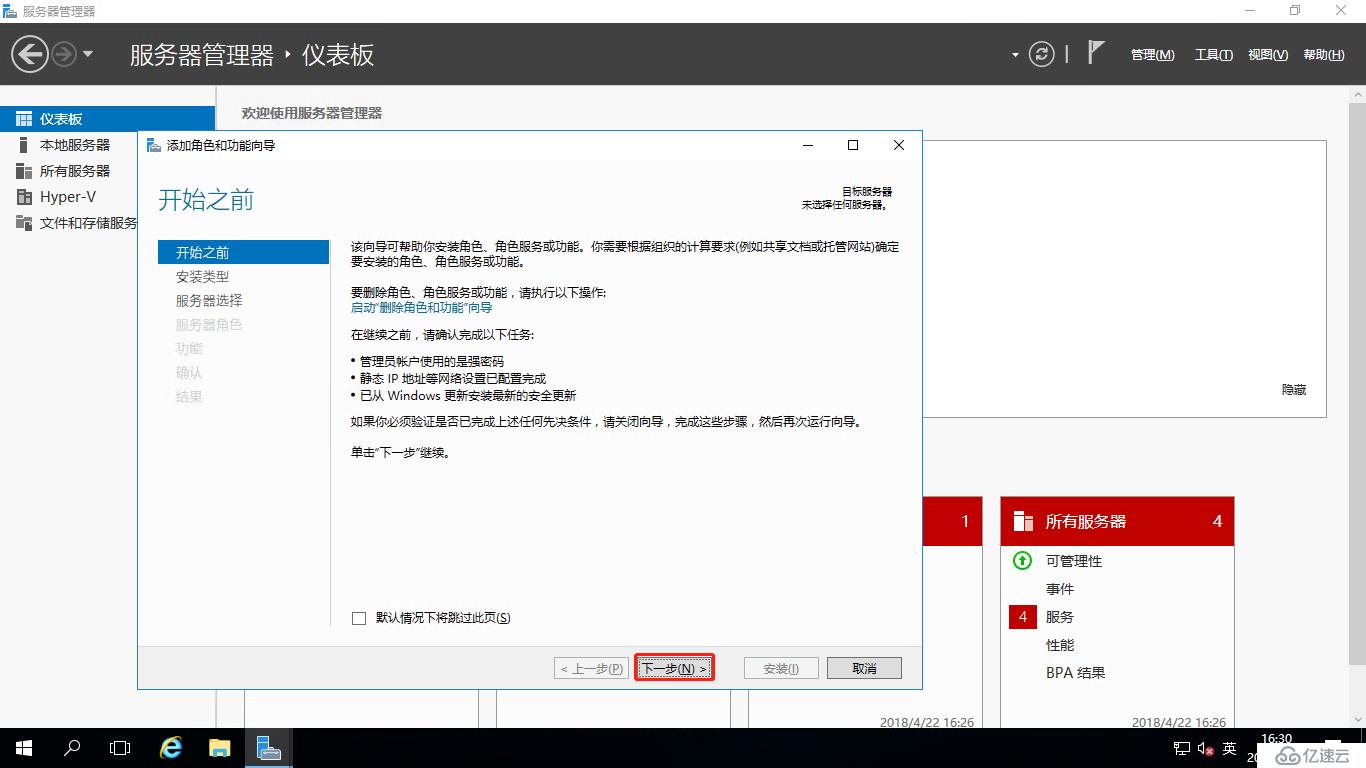The height and width of the screenshot is (768, 1366).
Task: Select 本地服务器 in the sidebar
Action: pos(76,145)
